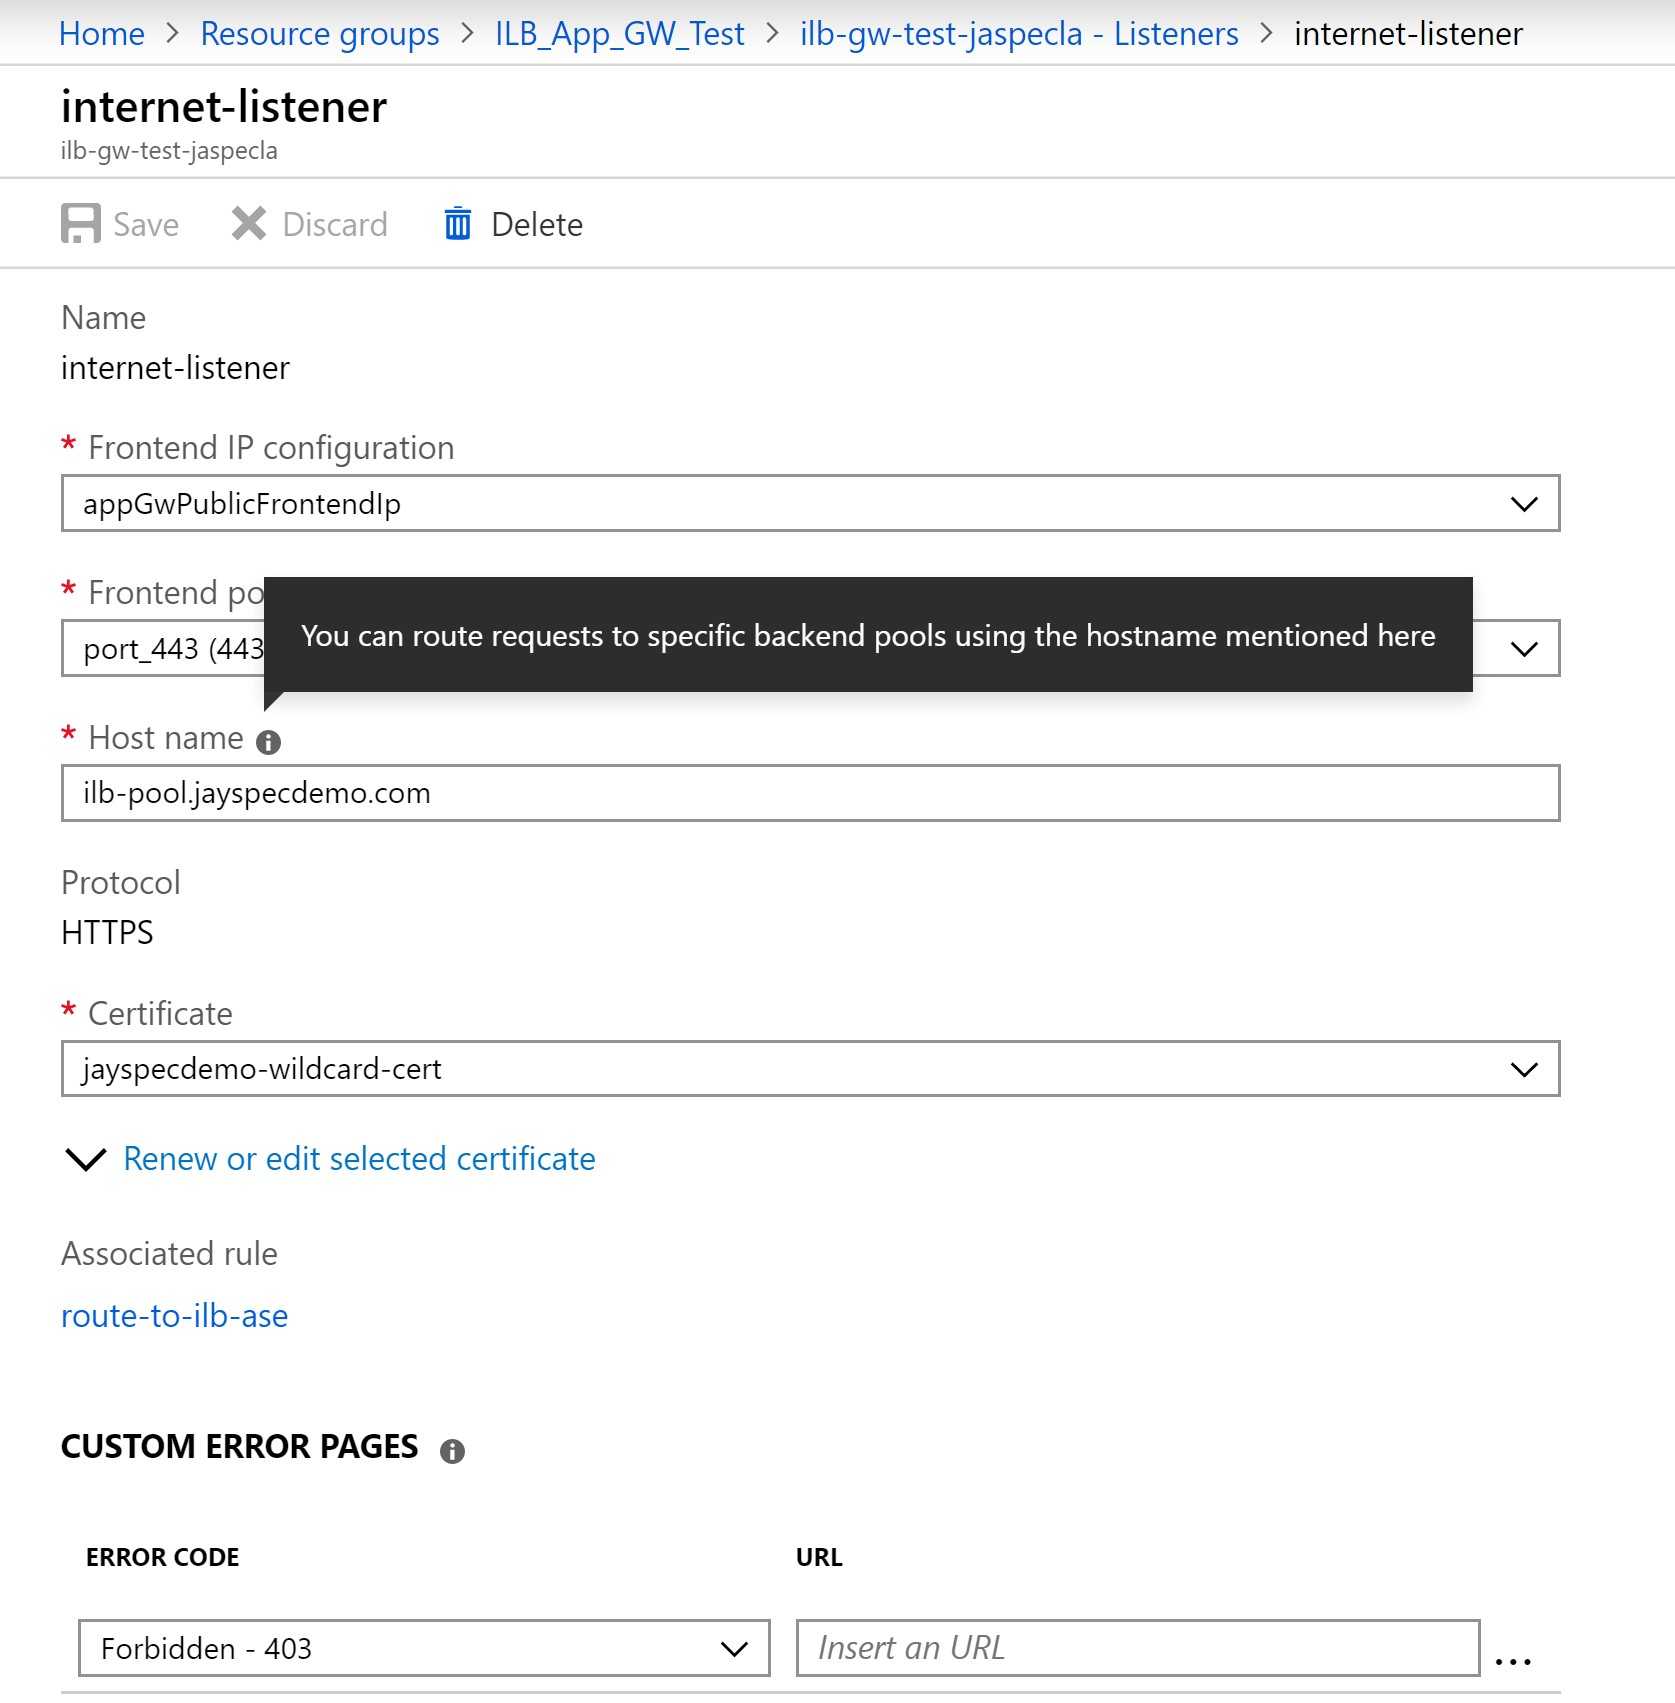Click the Delete trash can icon
Viewport: 1675px width, 1703px height.
458,224
